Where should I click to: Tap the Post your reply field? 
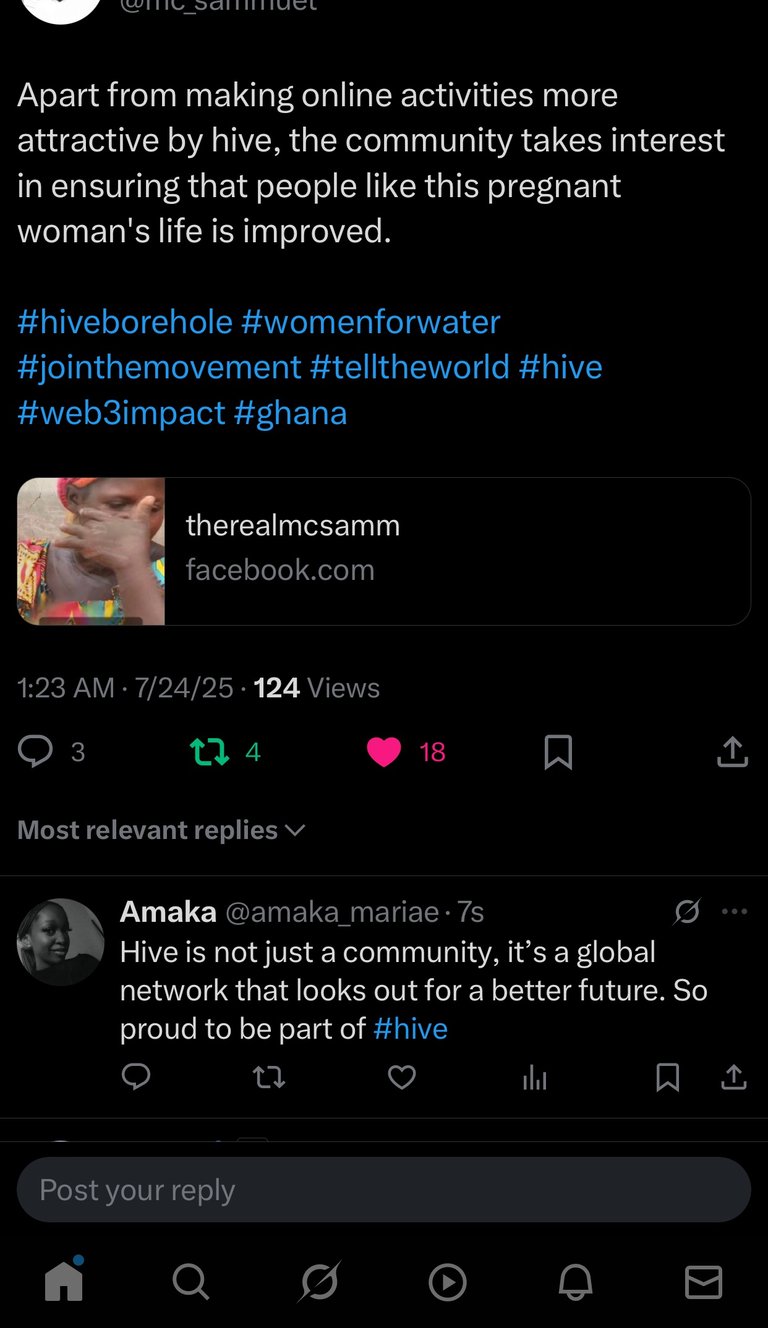pos(384,1190)
